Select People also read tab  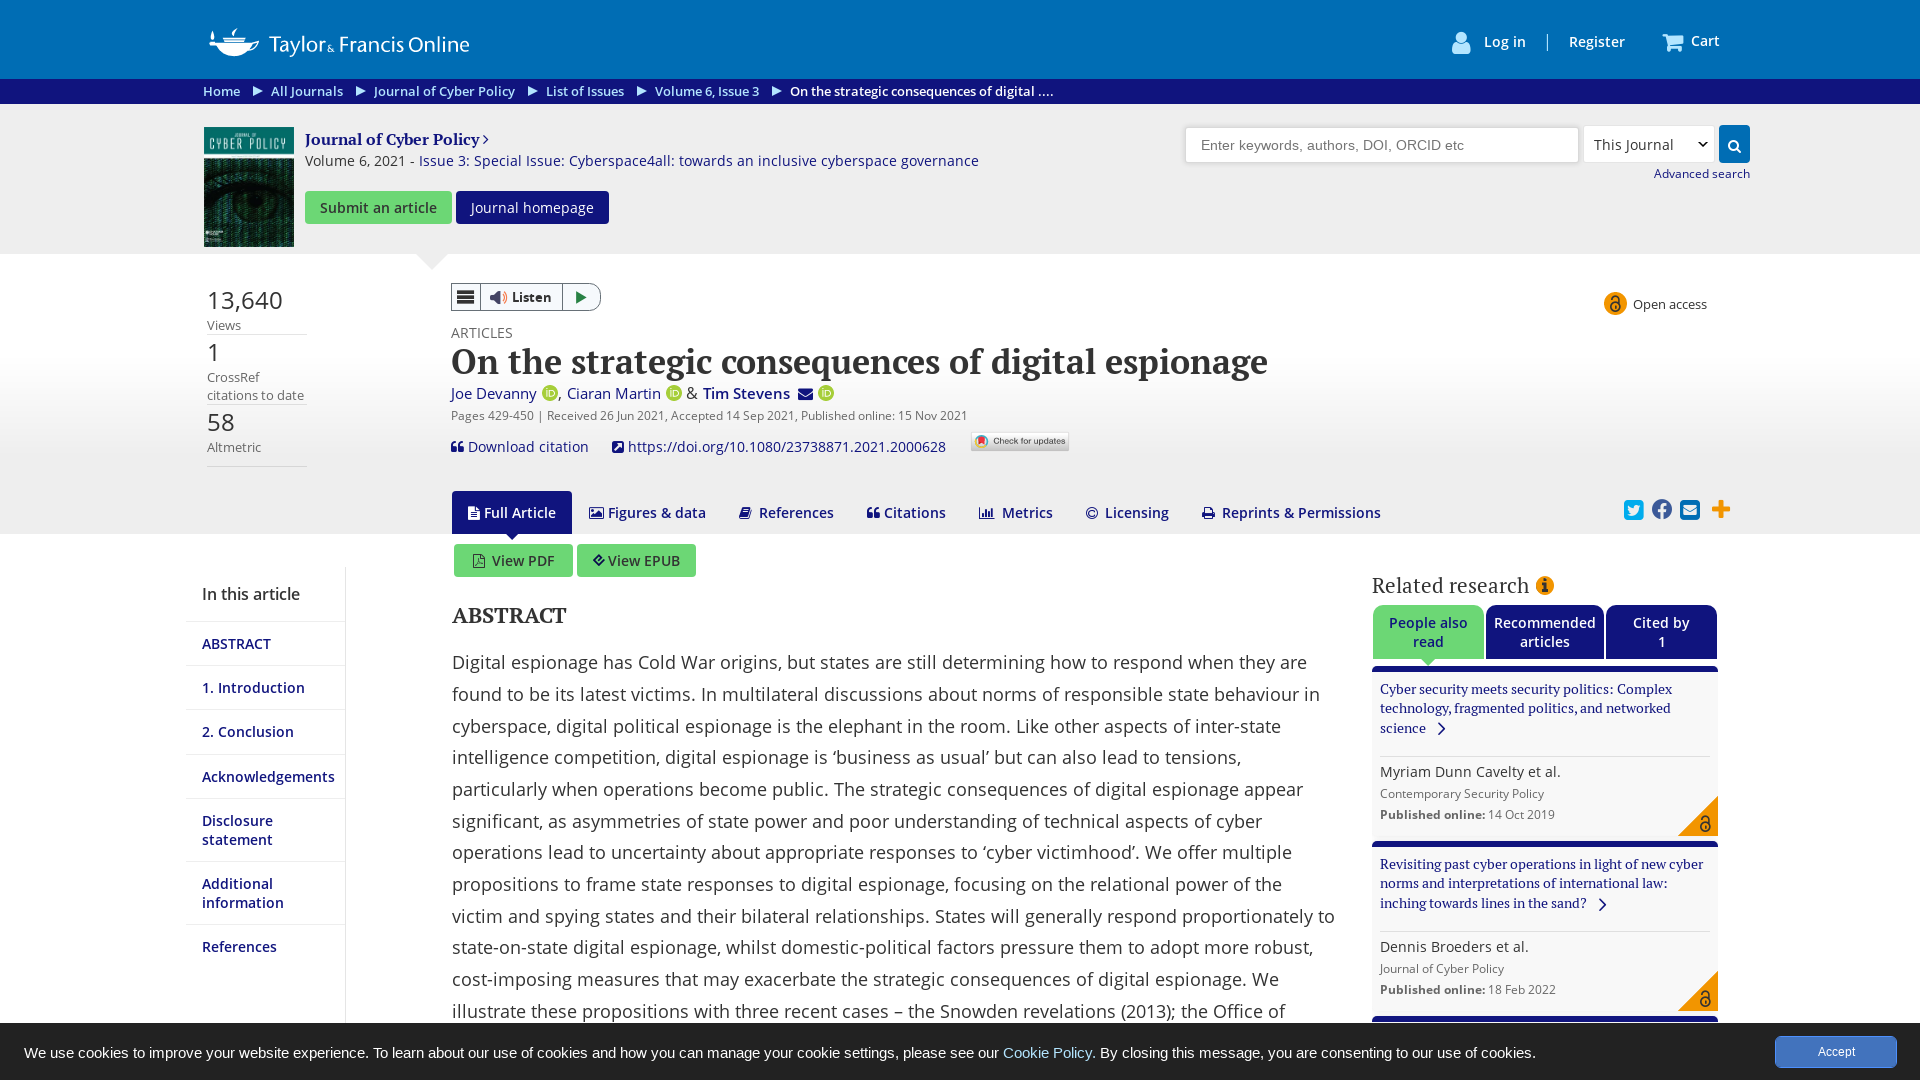coord(1428,632)
